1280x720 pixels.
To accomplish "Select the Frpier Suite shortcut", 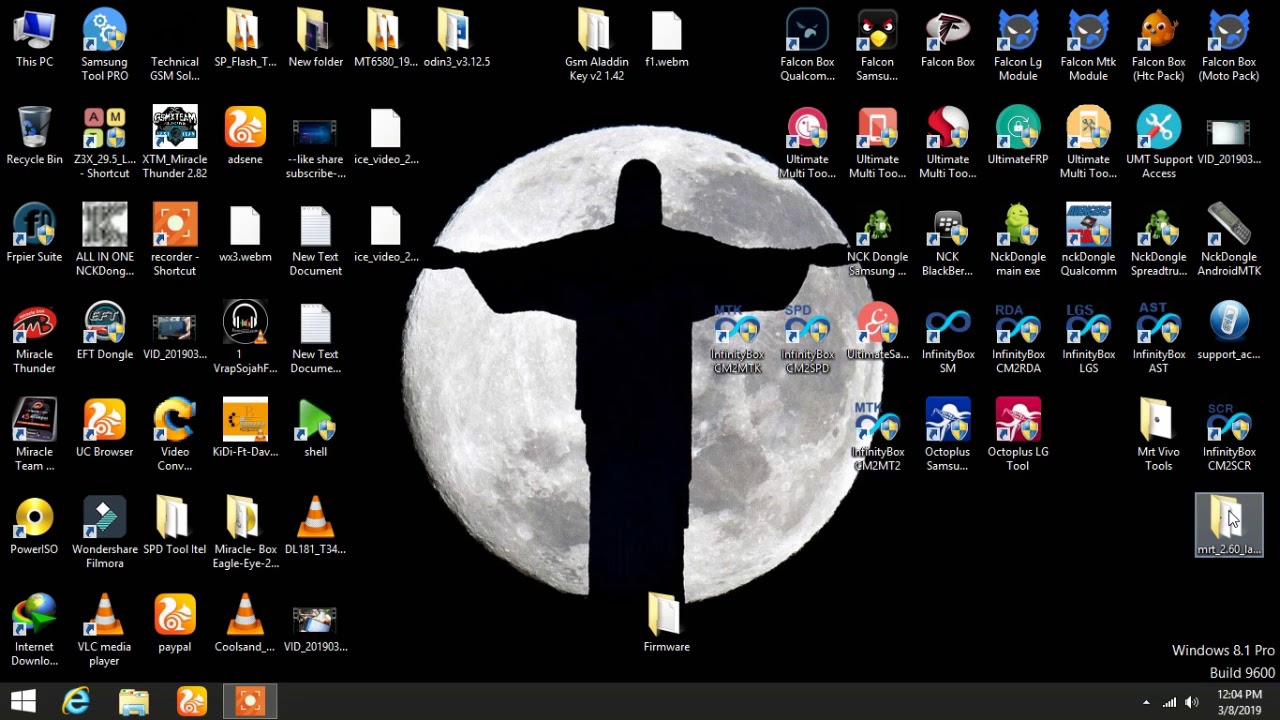I will pyautogui.click(x=34, y=235).
